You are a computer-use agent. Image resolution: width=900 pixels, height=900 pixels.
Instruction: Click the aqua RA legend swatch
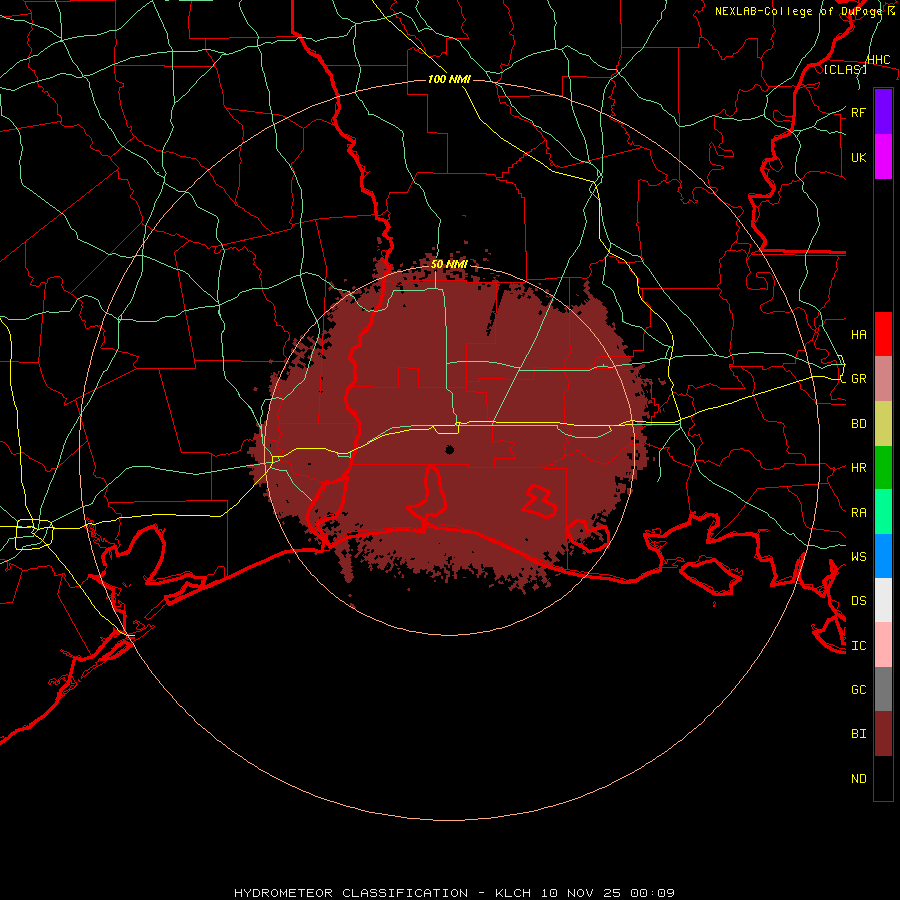[883, 512]
